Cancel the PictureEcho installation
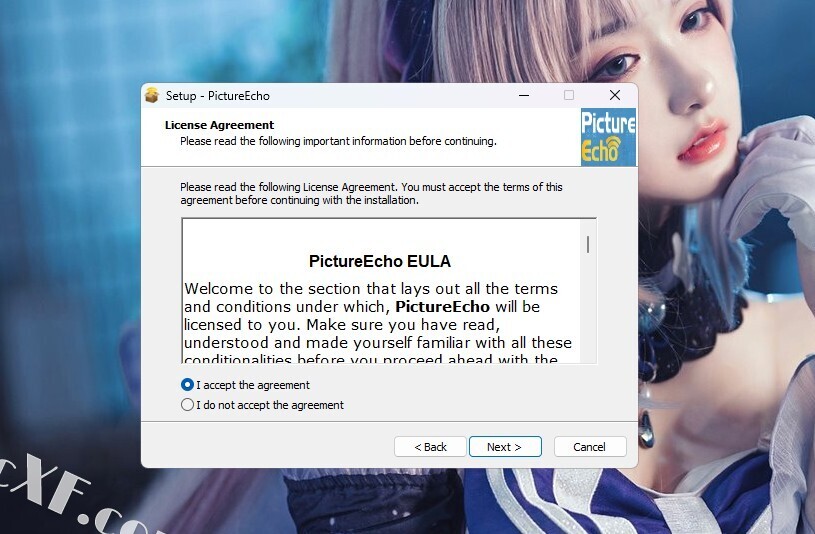The height and width of the screenshot is (534, 815). point(590,447)
